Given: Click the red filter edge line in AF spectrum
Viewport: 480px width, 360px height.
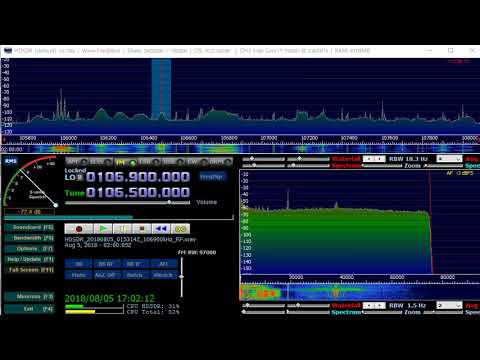Looking at the screenshot, I should tap(430, 222).
